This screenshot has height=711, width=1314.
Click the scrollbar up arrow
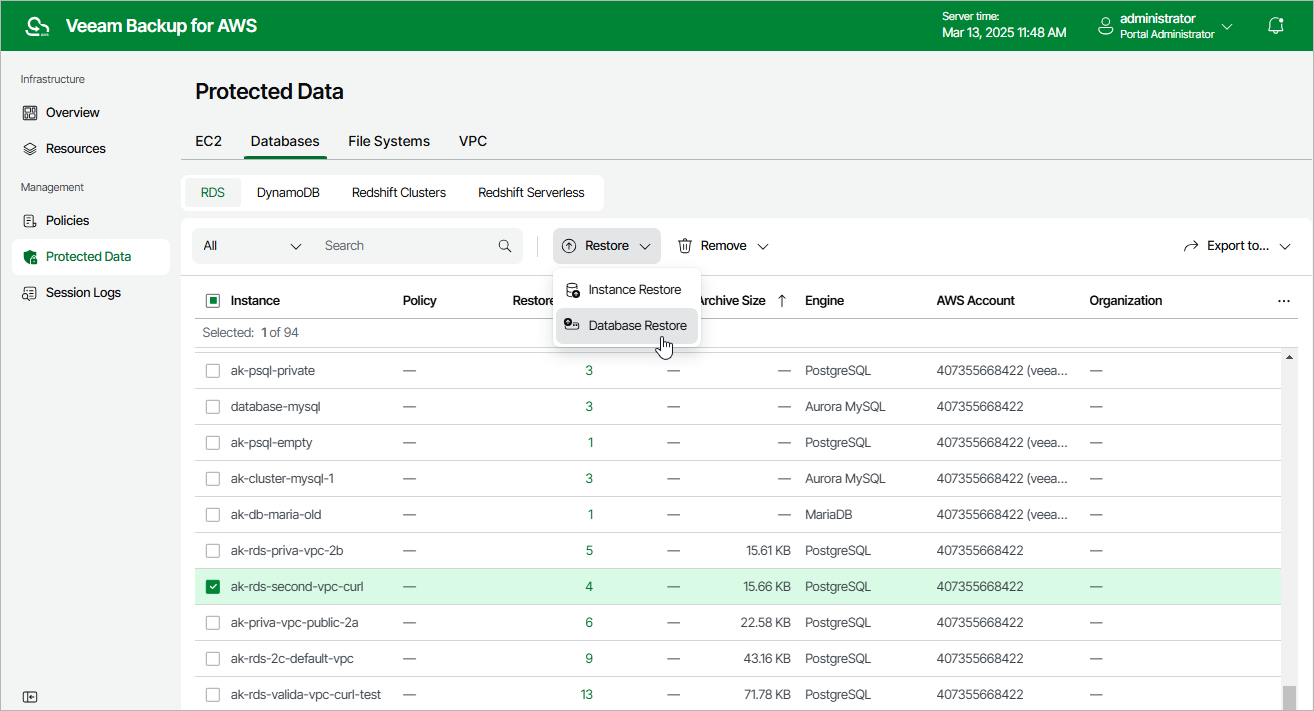coord(1288,357)
